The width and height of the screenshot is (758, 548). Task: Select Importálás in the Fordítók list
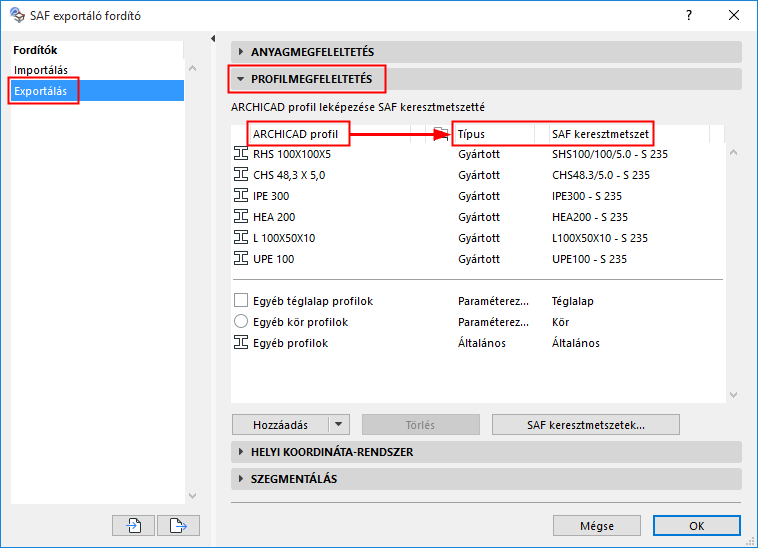[41, 70]
